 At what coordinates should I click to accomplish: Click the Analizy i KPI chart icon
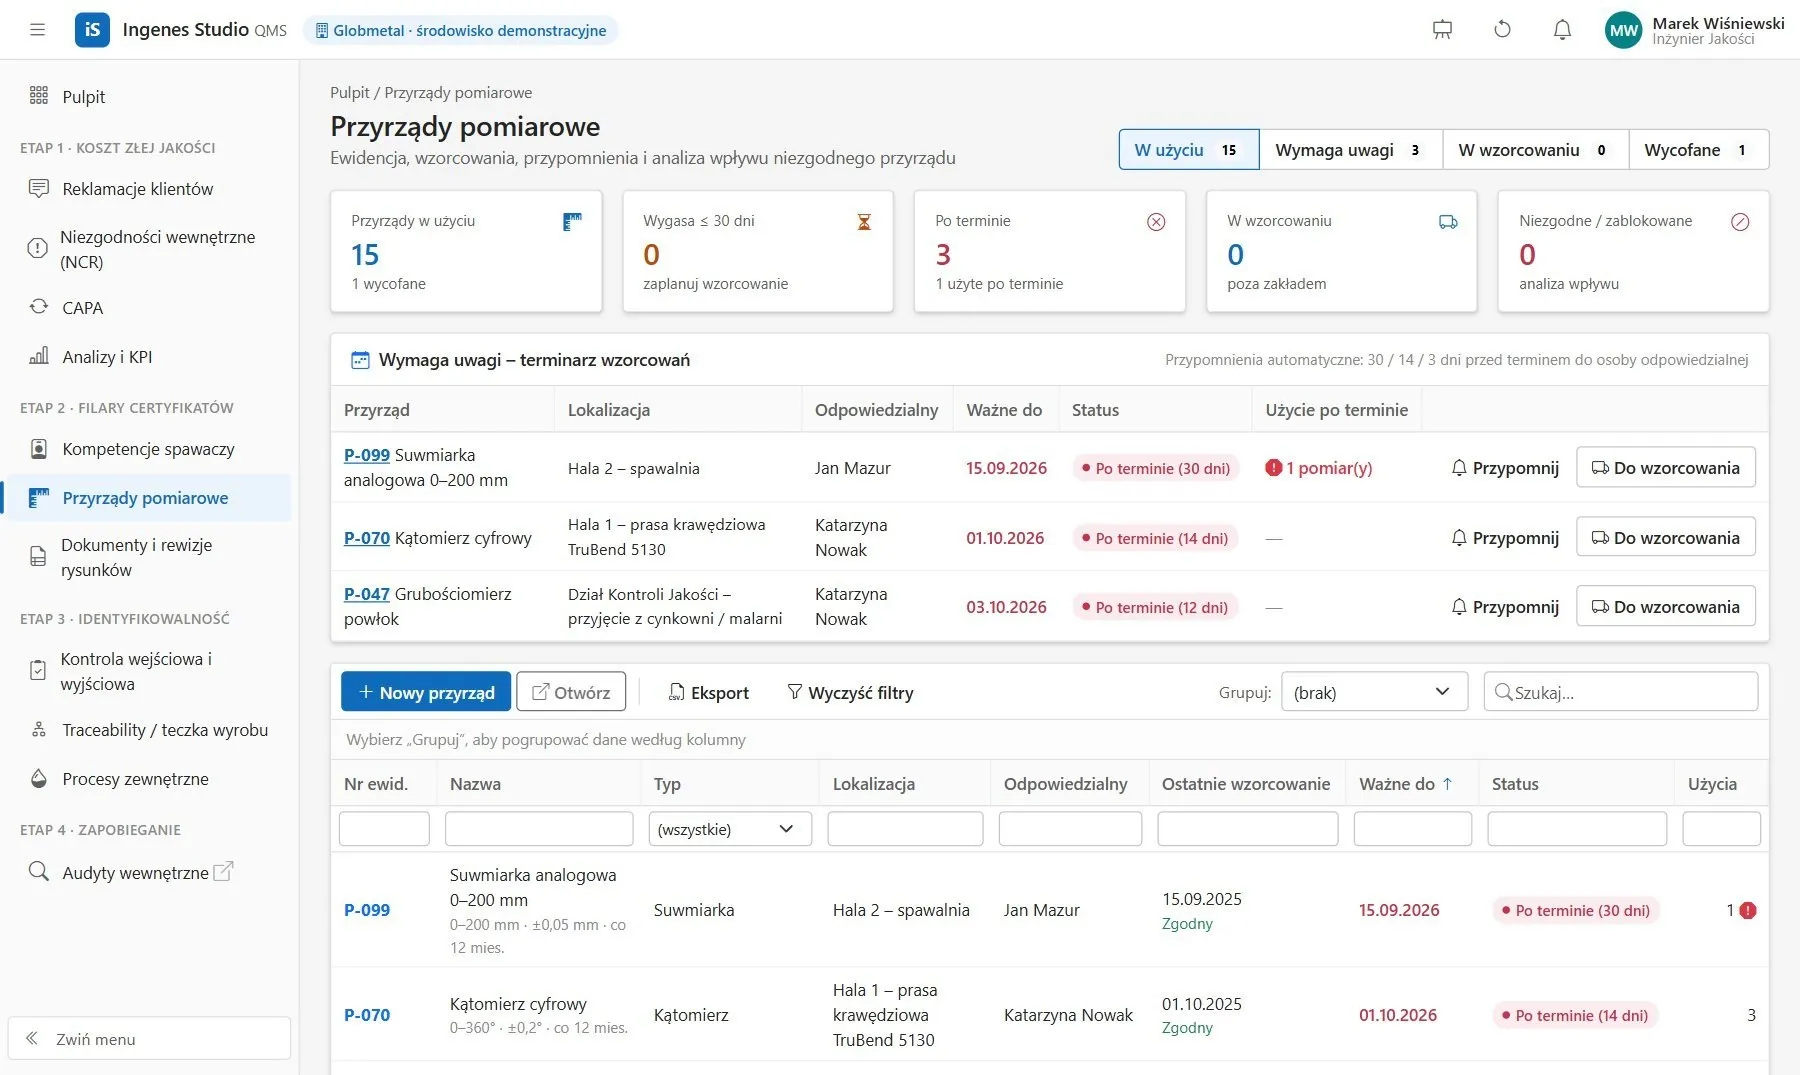tap(39, 356)
